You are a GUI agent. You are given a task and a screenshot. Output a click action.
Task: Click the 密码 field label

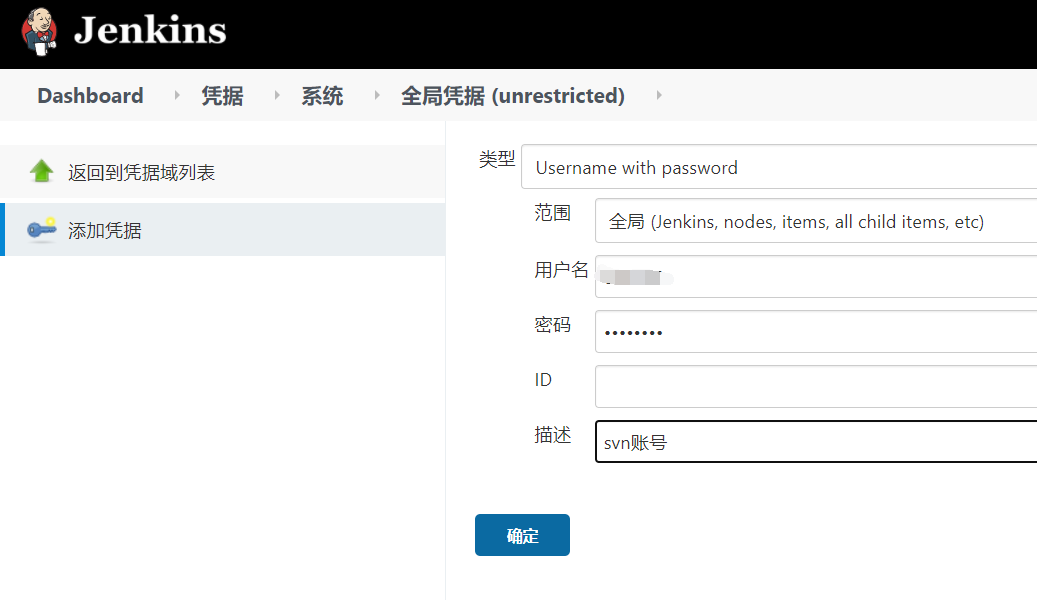coord(552,325)
